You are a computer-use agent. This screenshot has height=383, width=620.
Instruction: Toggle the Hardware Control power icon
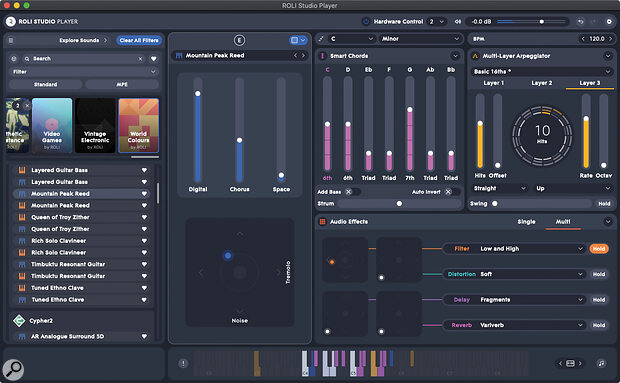pyautogui.click(x=366, y=21)
